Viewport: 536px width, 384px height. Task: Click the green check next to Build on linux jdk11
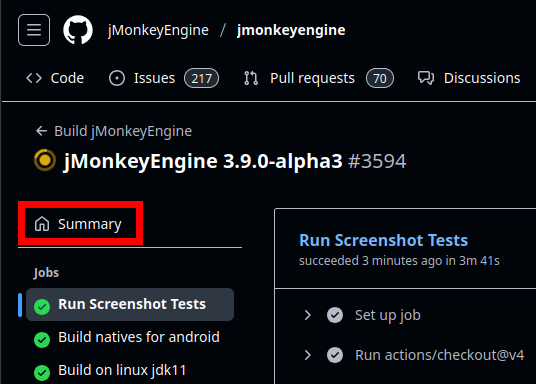[x=42, y=373]
